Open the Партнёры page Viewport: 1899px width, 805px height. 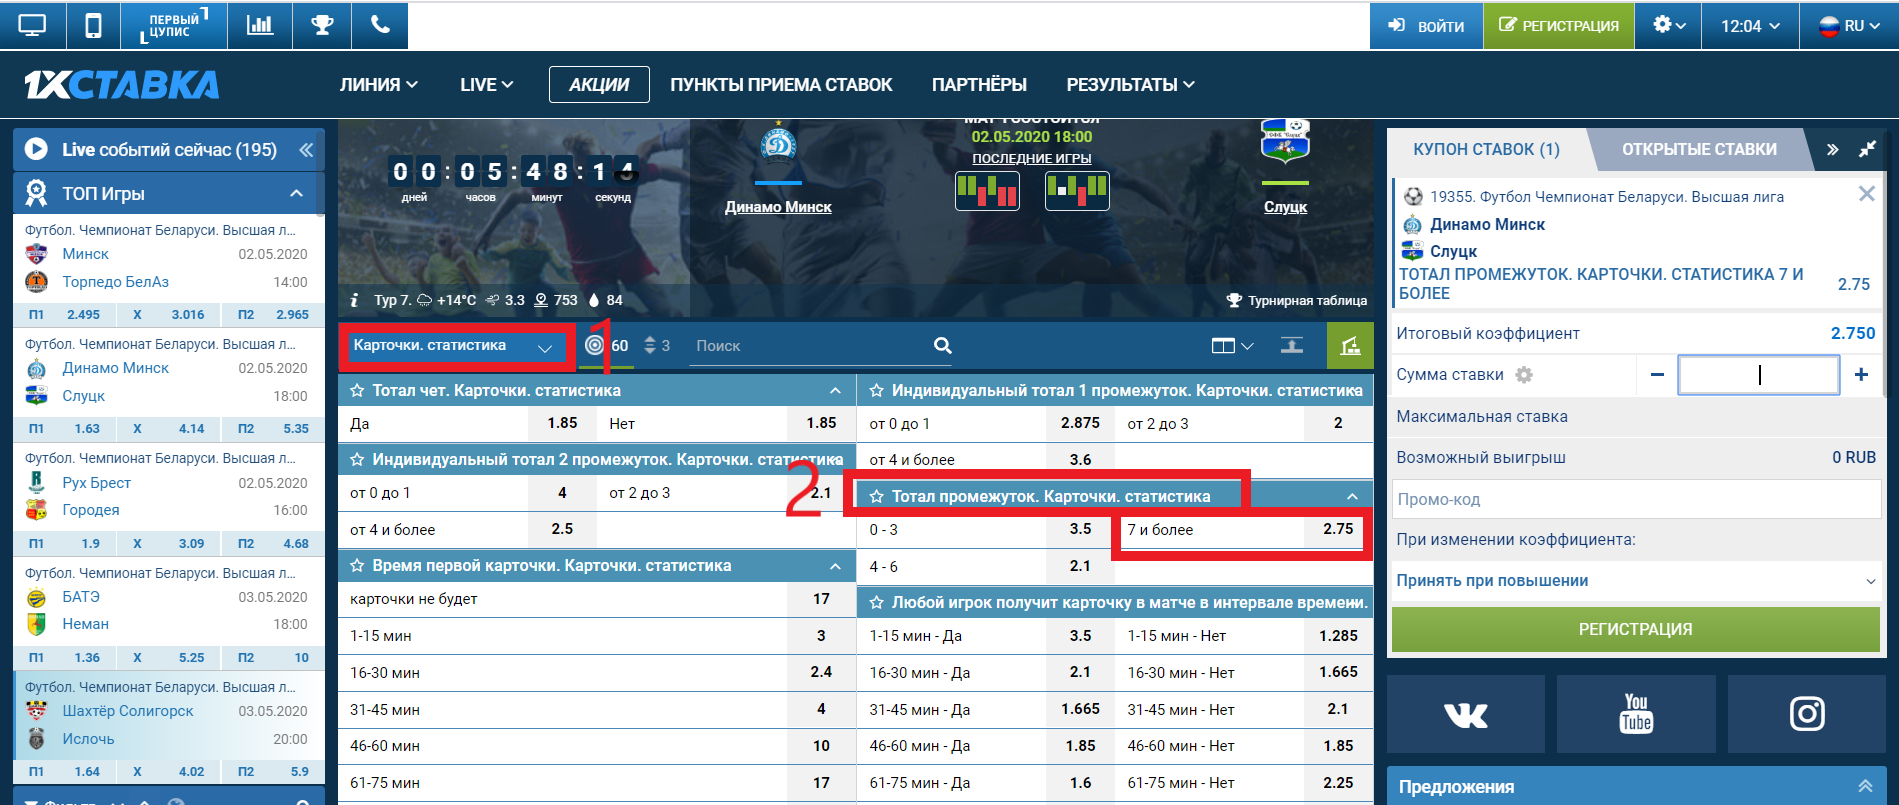coord(979,85)
